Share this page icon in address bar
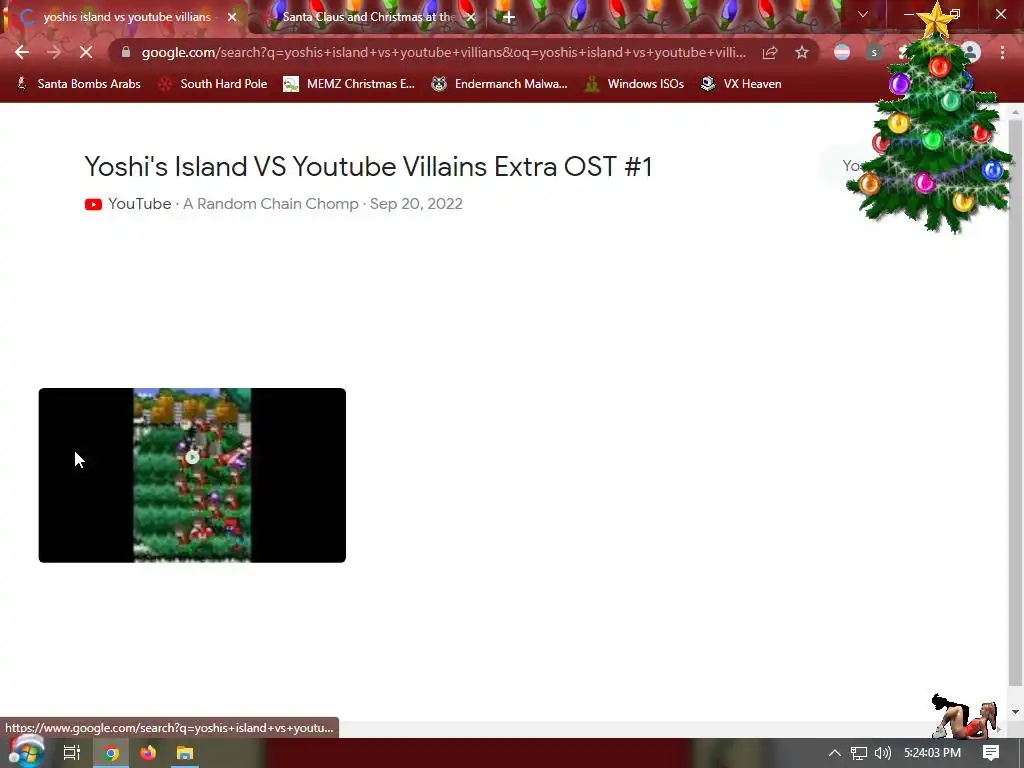 point(770,52)
